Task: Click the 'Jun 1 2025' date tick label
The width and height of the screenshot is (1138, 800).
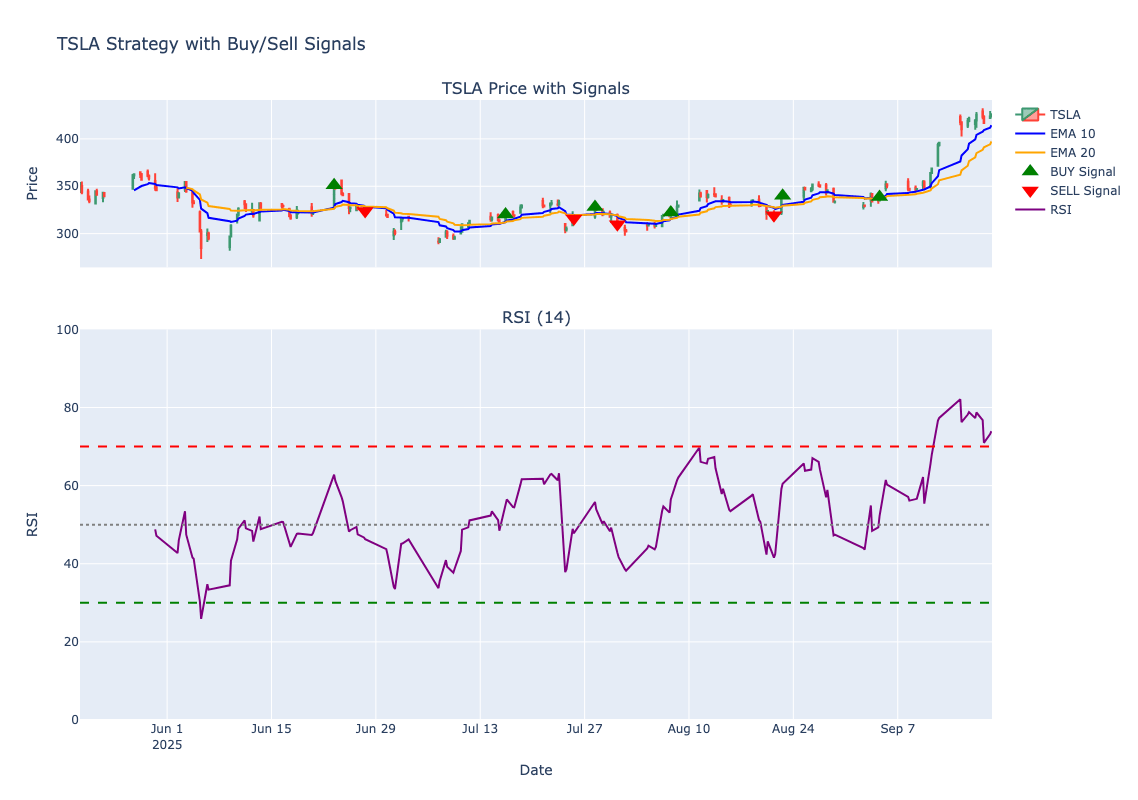Action: coord(167,737)
